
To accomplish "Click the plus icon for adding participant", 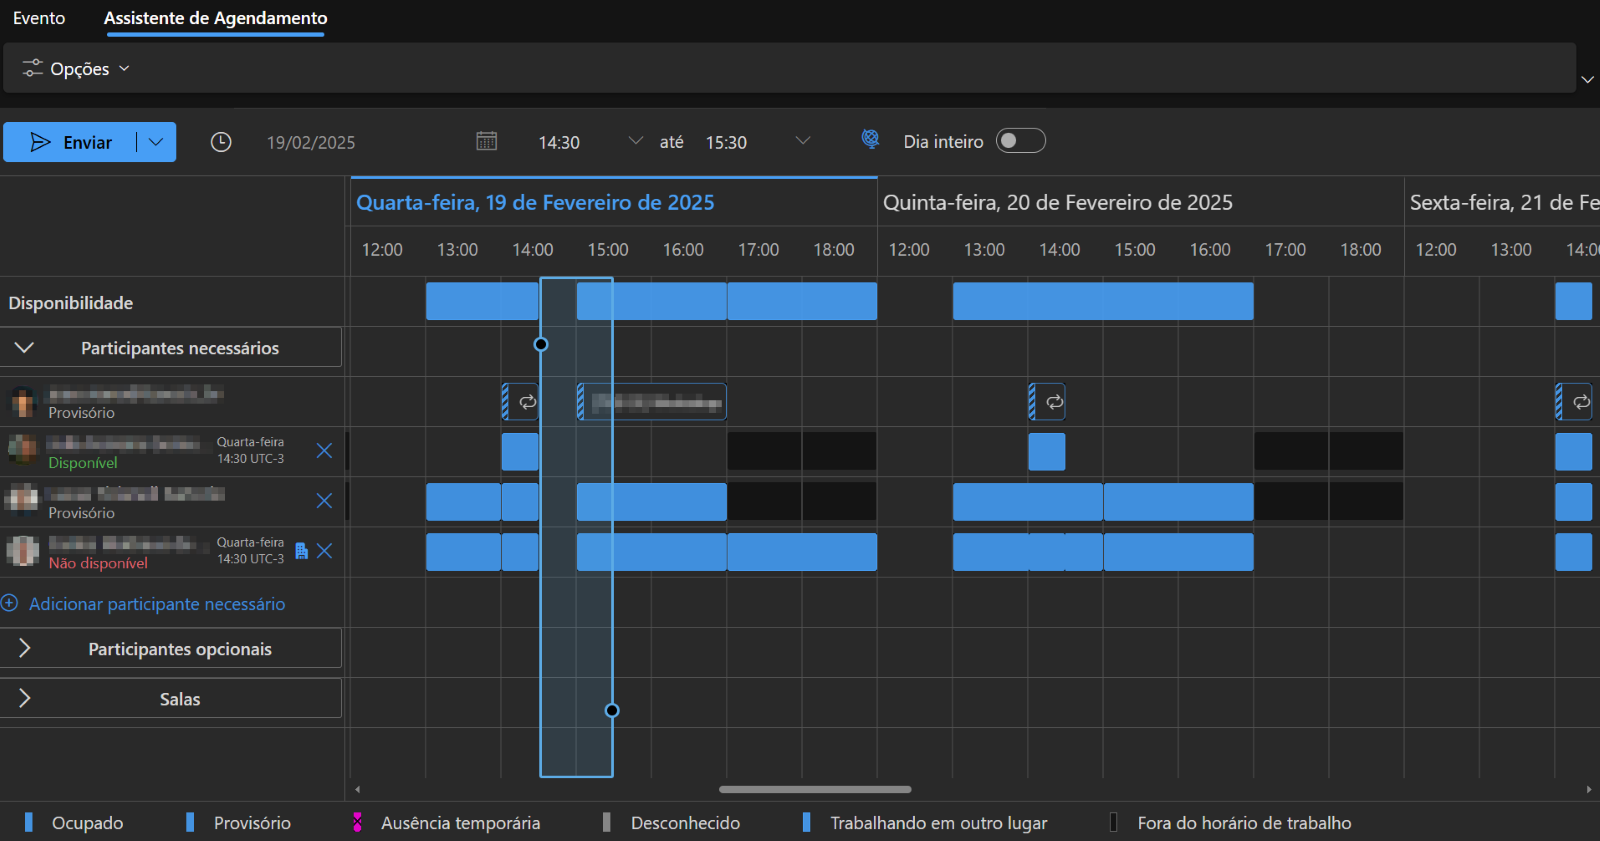I will (10, 603).
